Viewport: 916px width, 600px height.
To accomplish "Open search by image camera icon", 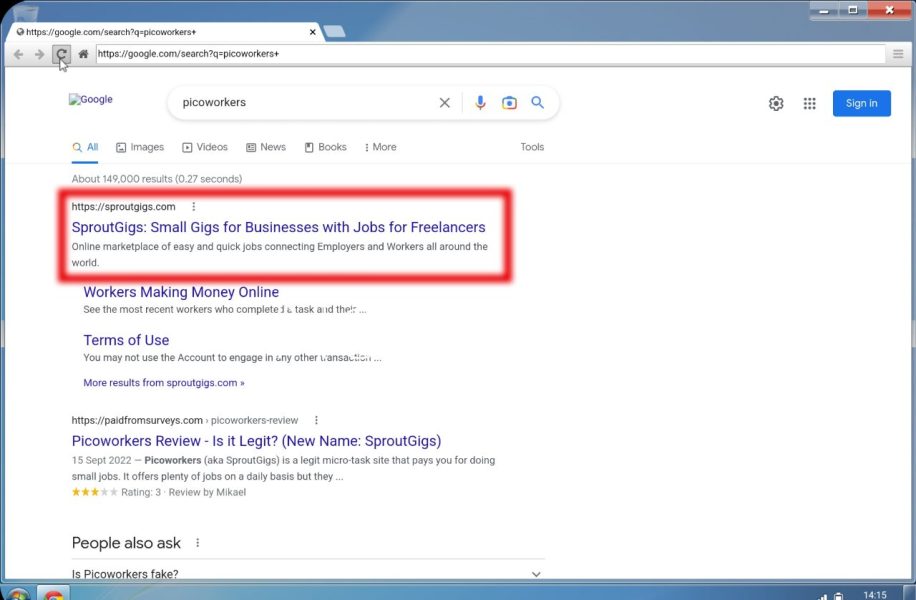I will (509, 103).
